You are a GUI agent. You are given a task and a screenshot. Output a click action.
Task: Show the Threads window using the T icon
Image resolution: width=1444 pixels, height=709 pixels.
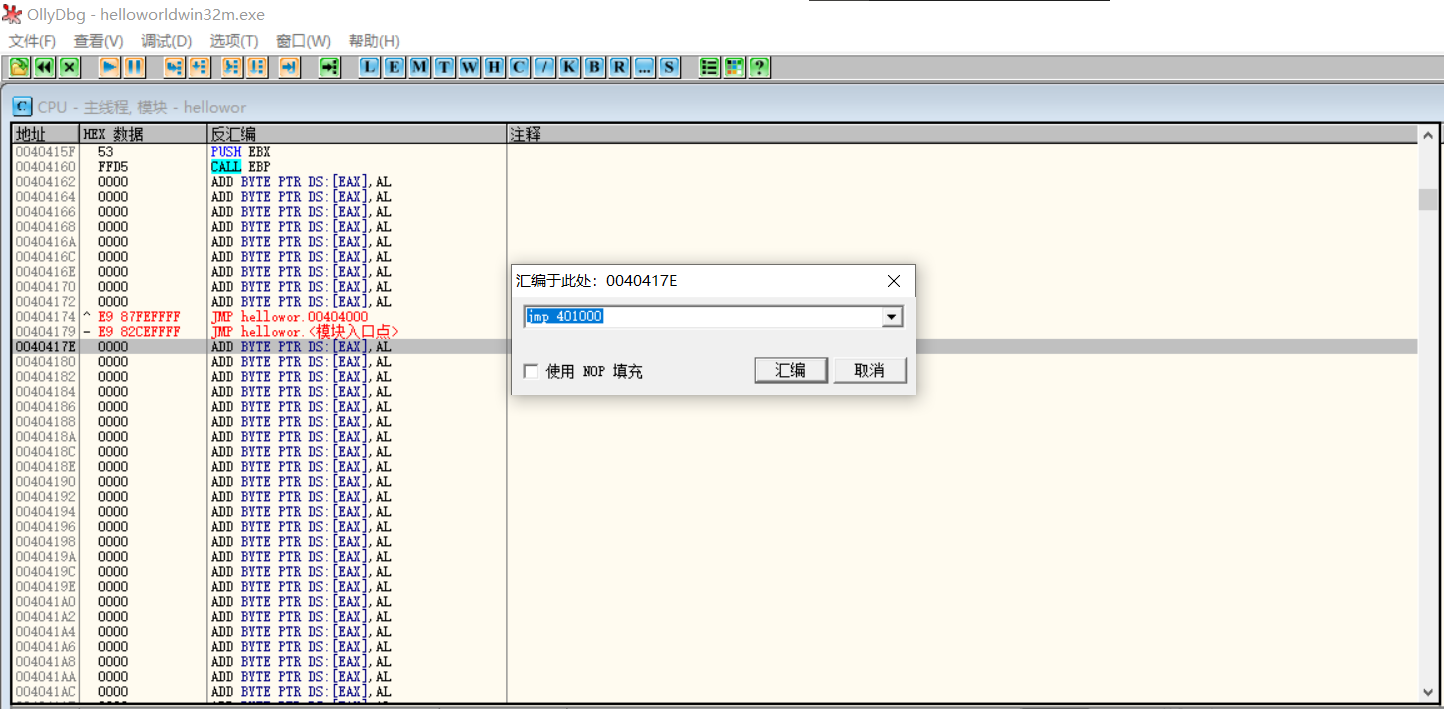[444, 66]
